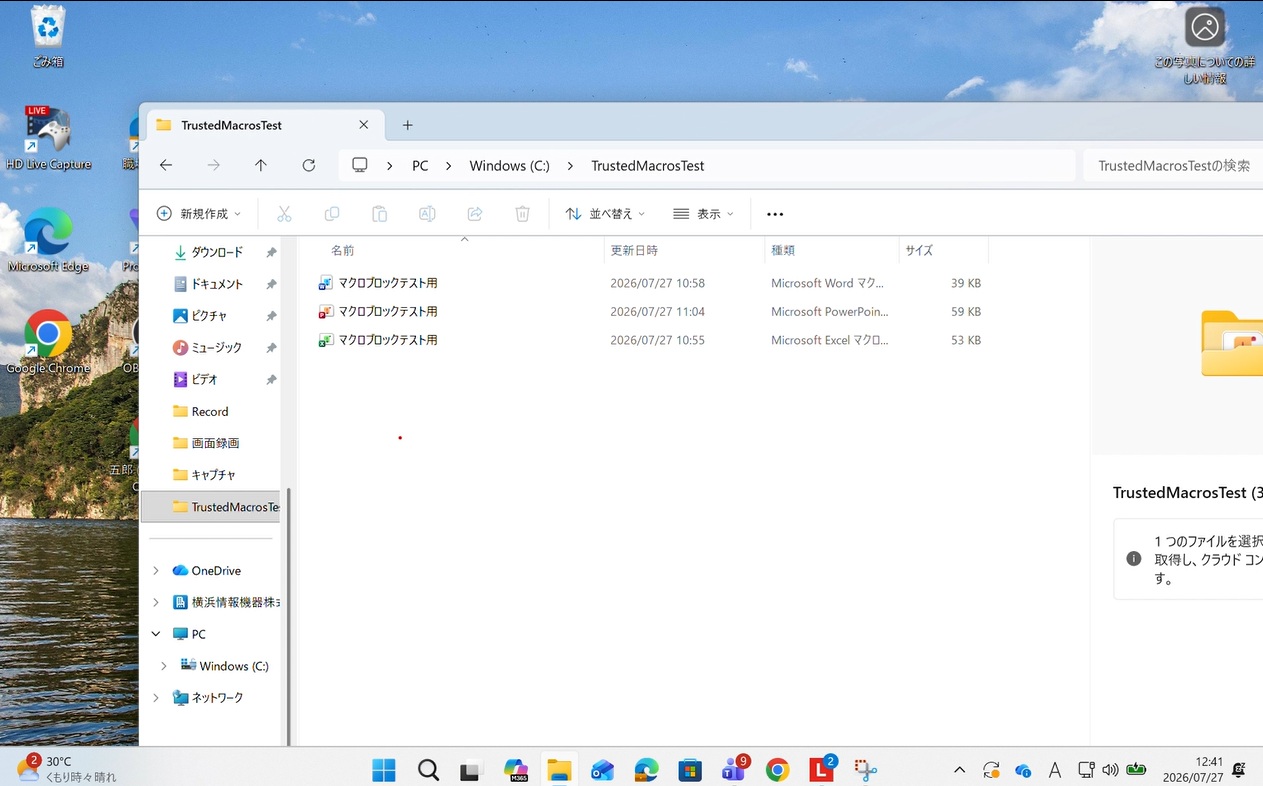The height and width of the screenshot is (786, 1263).
Task: Click the Rename icon in toolbar
Action: [427, 214]
